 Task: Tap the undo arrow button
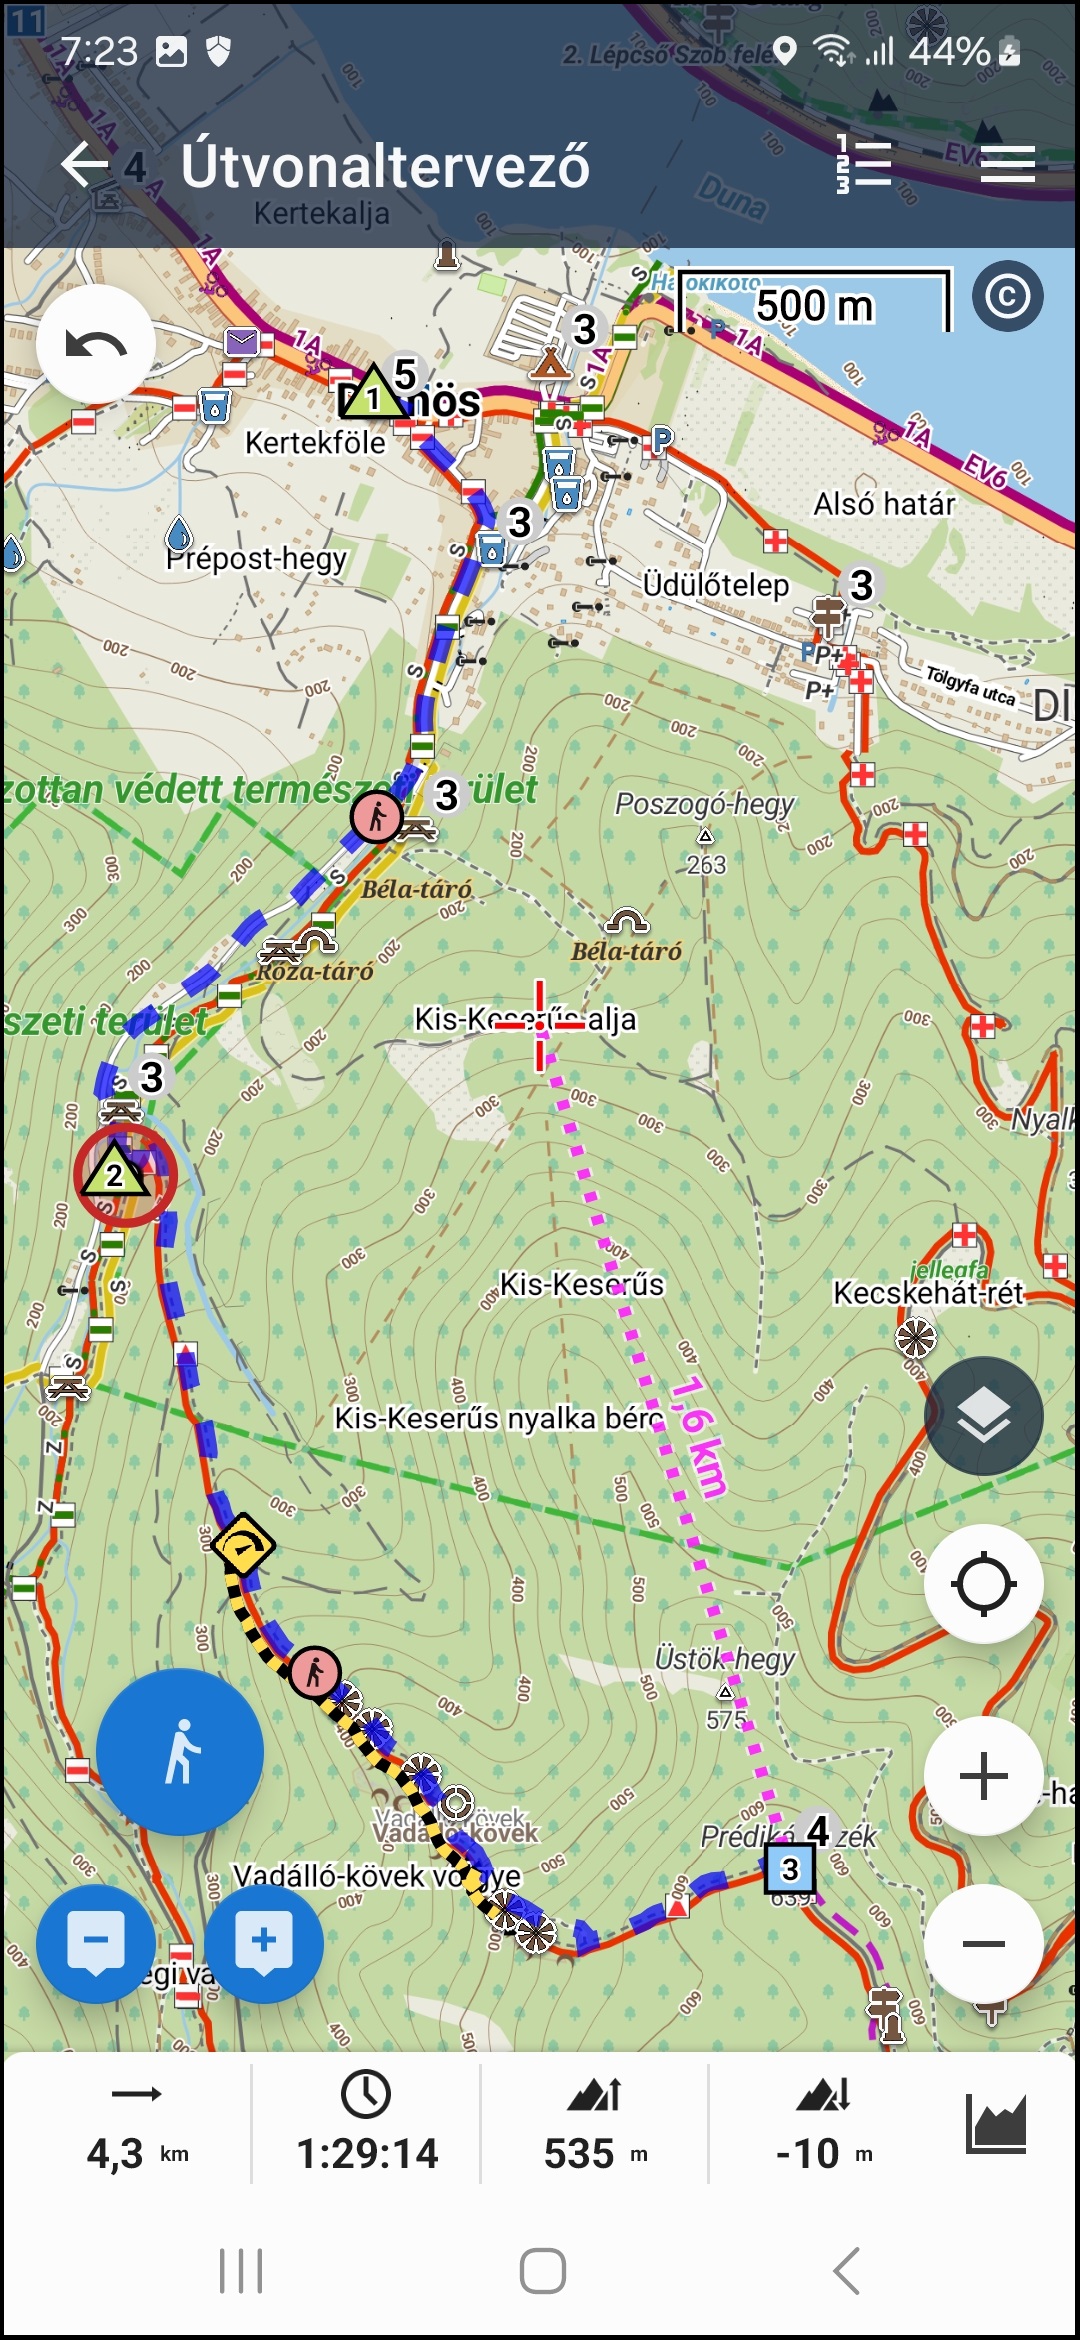tap(96, 344)
